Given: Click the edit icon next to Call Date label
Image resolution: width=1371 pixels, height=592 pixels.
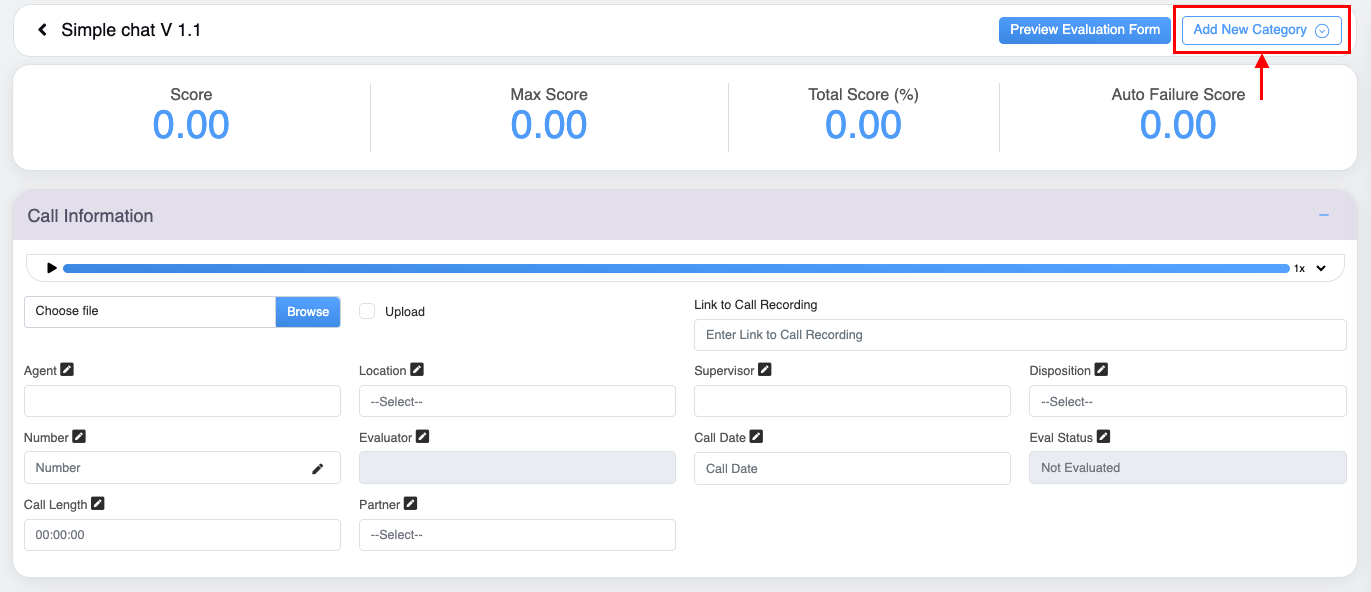Looking at the screenshot, I should (757, 437).
